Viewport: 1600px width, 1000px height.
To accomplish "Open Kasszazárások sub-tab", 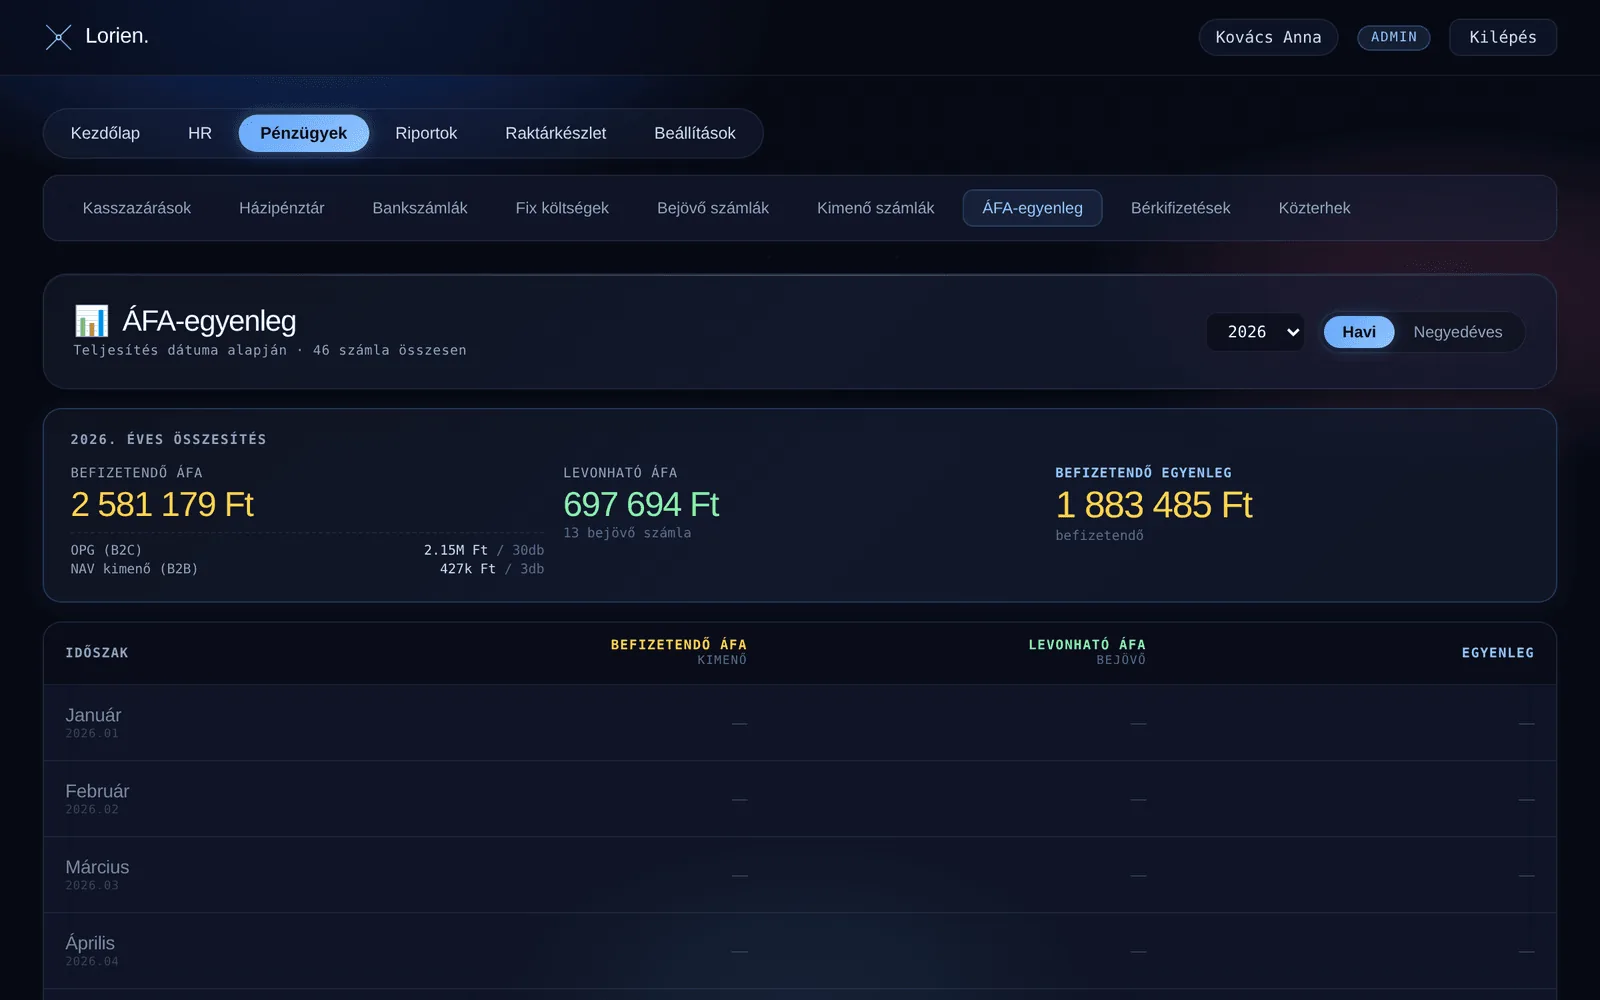I will click(137, 208).
